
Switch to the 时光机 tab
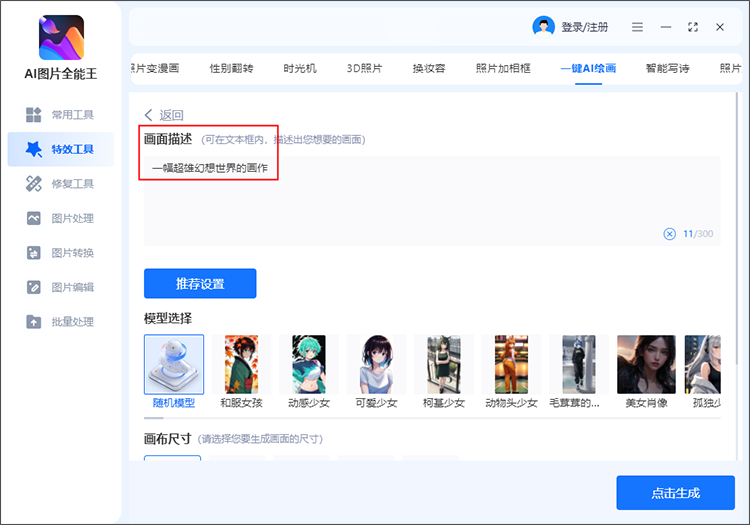[300, 68]
